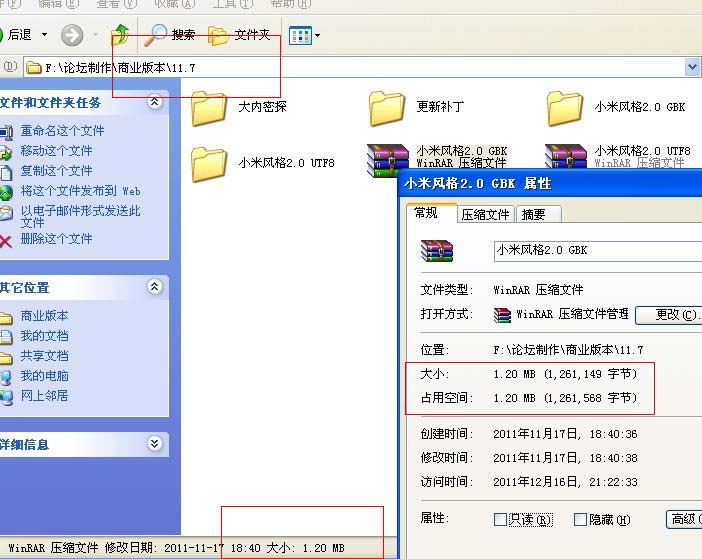Select the 小米风格2.0 UTF8 WinRAR archive icon
The width and height of the screenshot is (702, 559).
click(565, 156)
